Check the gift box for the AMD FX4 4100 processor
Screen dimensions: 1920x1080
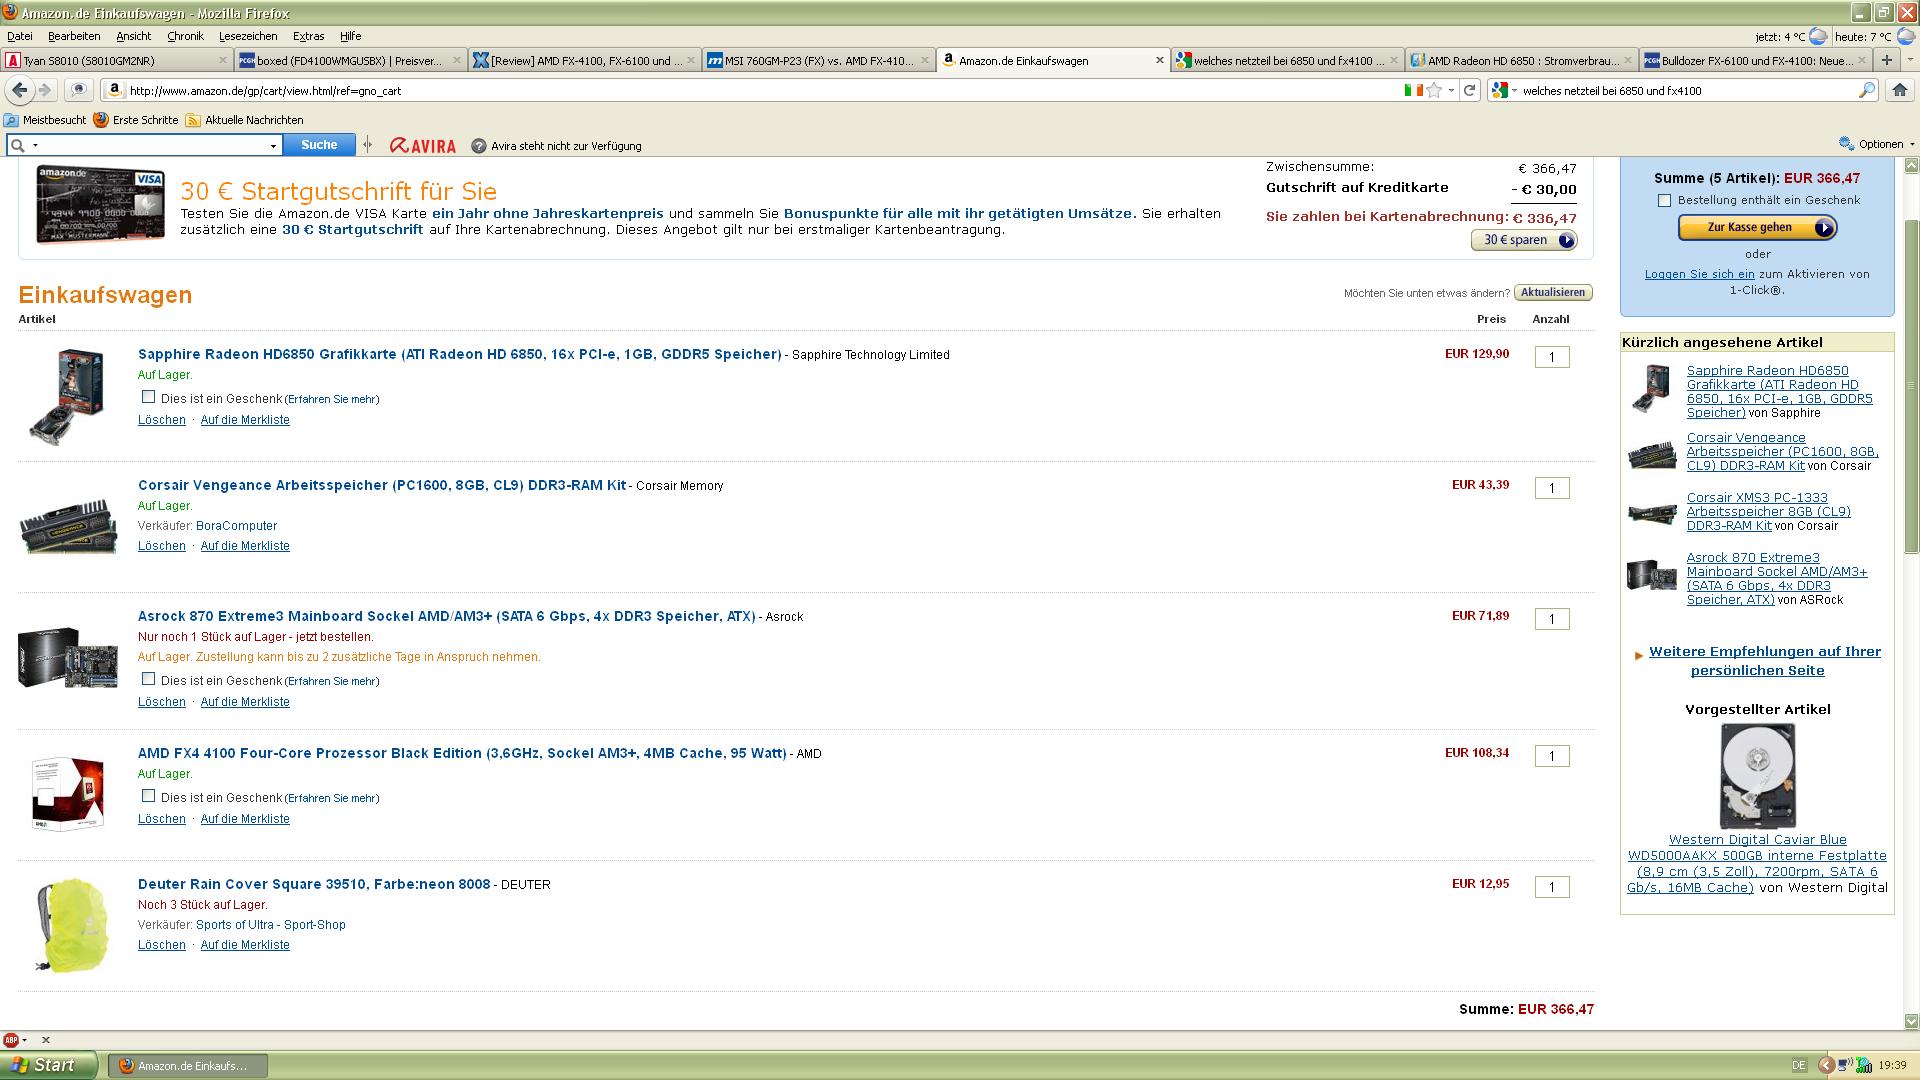(149, 796)
